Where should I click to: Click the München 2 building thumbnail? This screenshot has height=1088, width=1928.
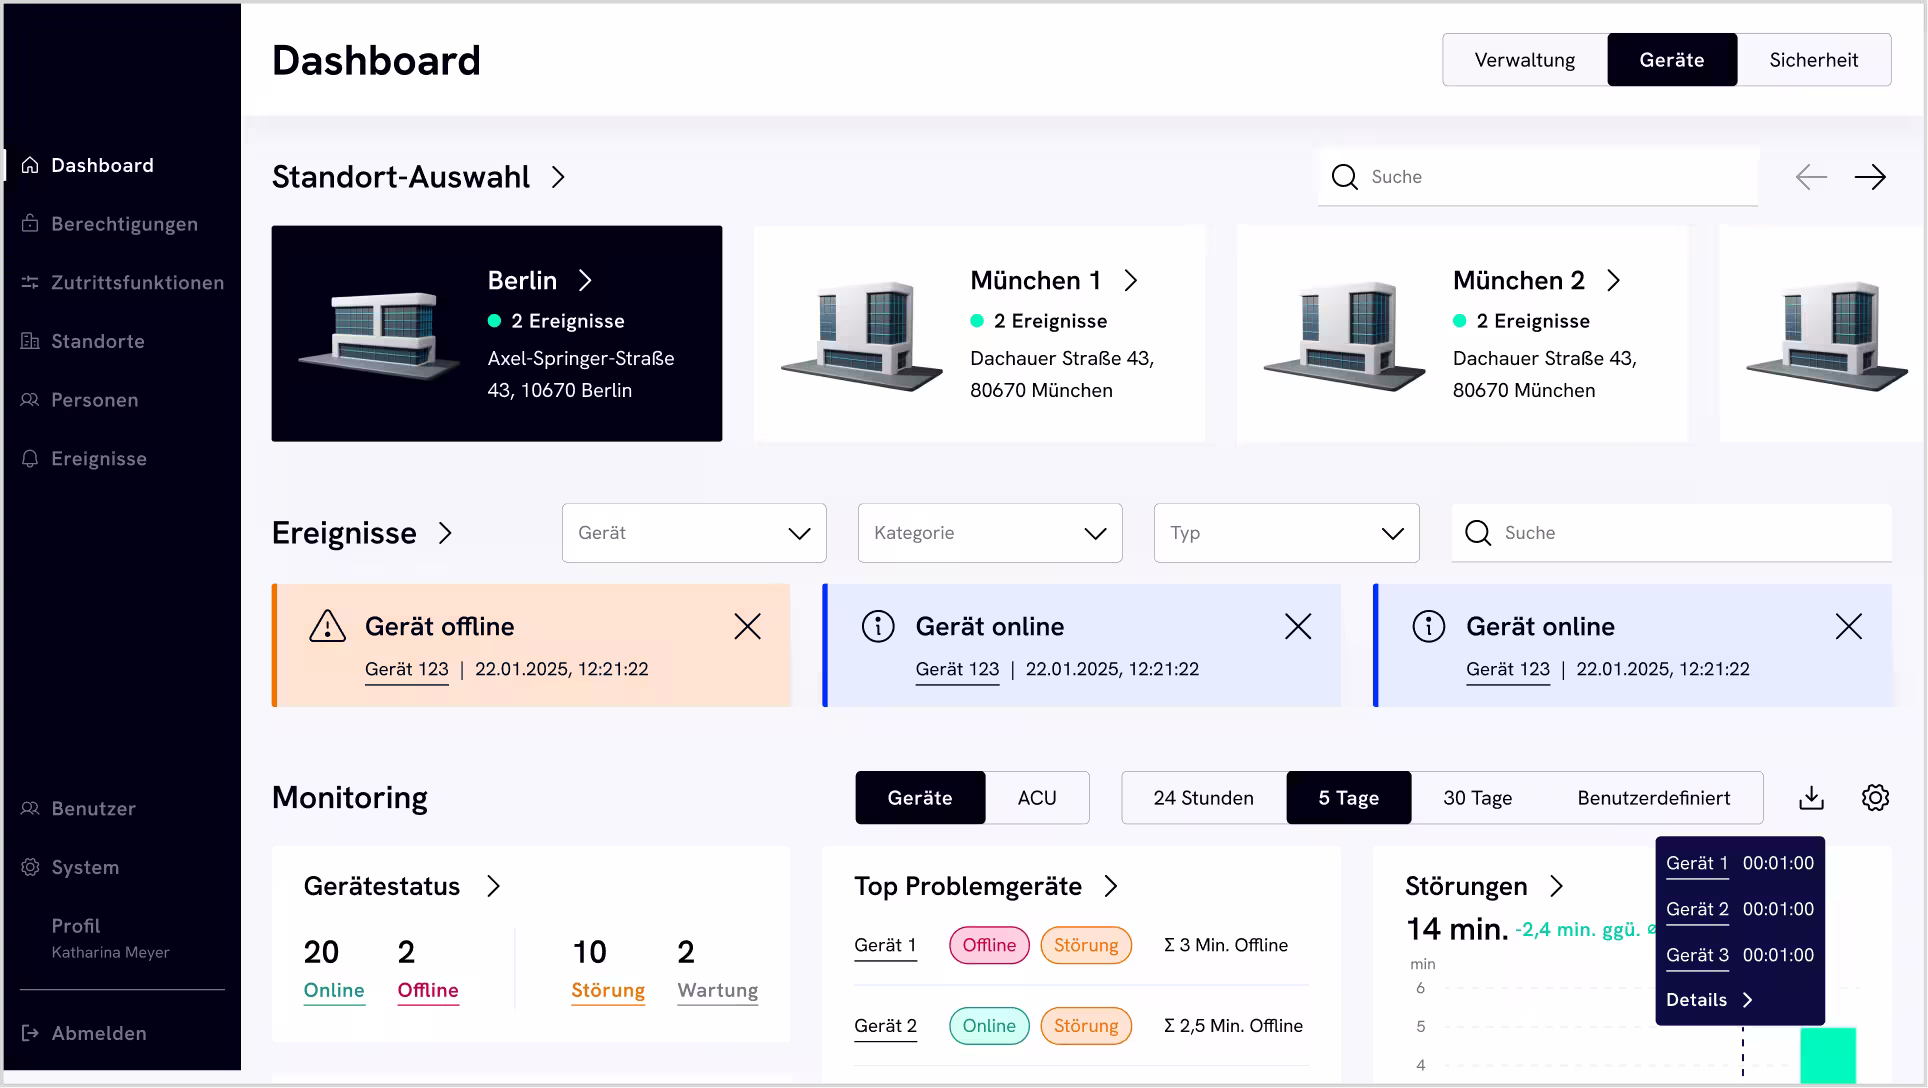(1344, 334)
